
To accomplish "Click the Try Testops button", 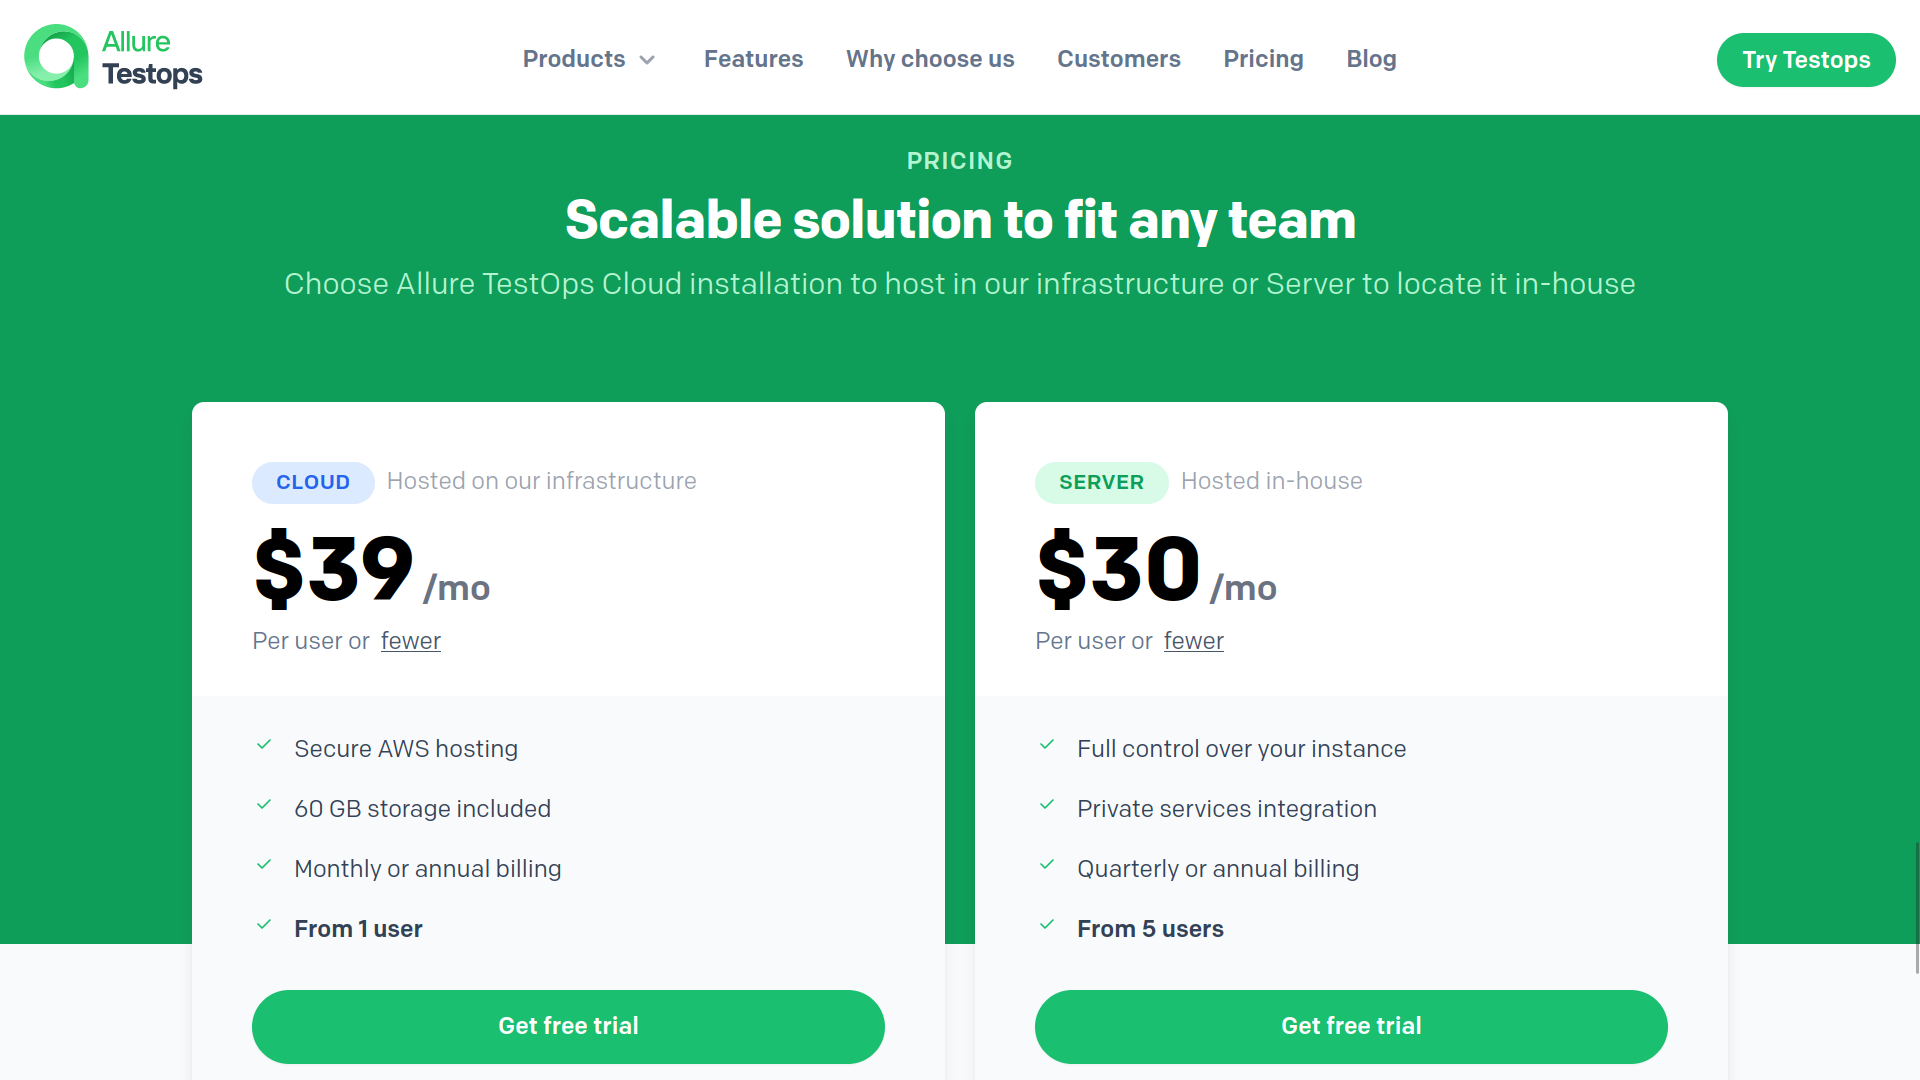I will point(1806,59).
